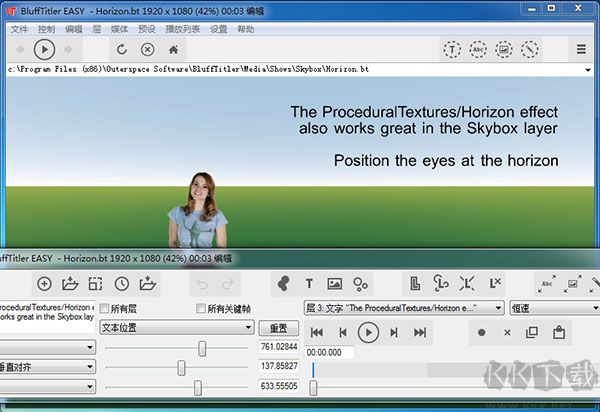The width and height of the screenshot is (600, 412).
Task: Expand the 文本位置 property dropdown
Action: click(x=177, y=327)
